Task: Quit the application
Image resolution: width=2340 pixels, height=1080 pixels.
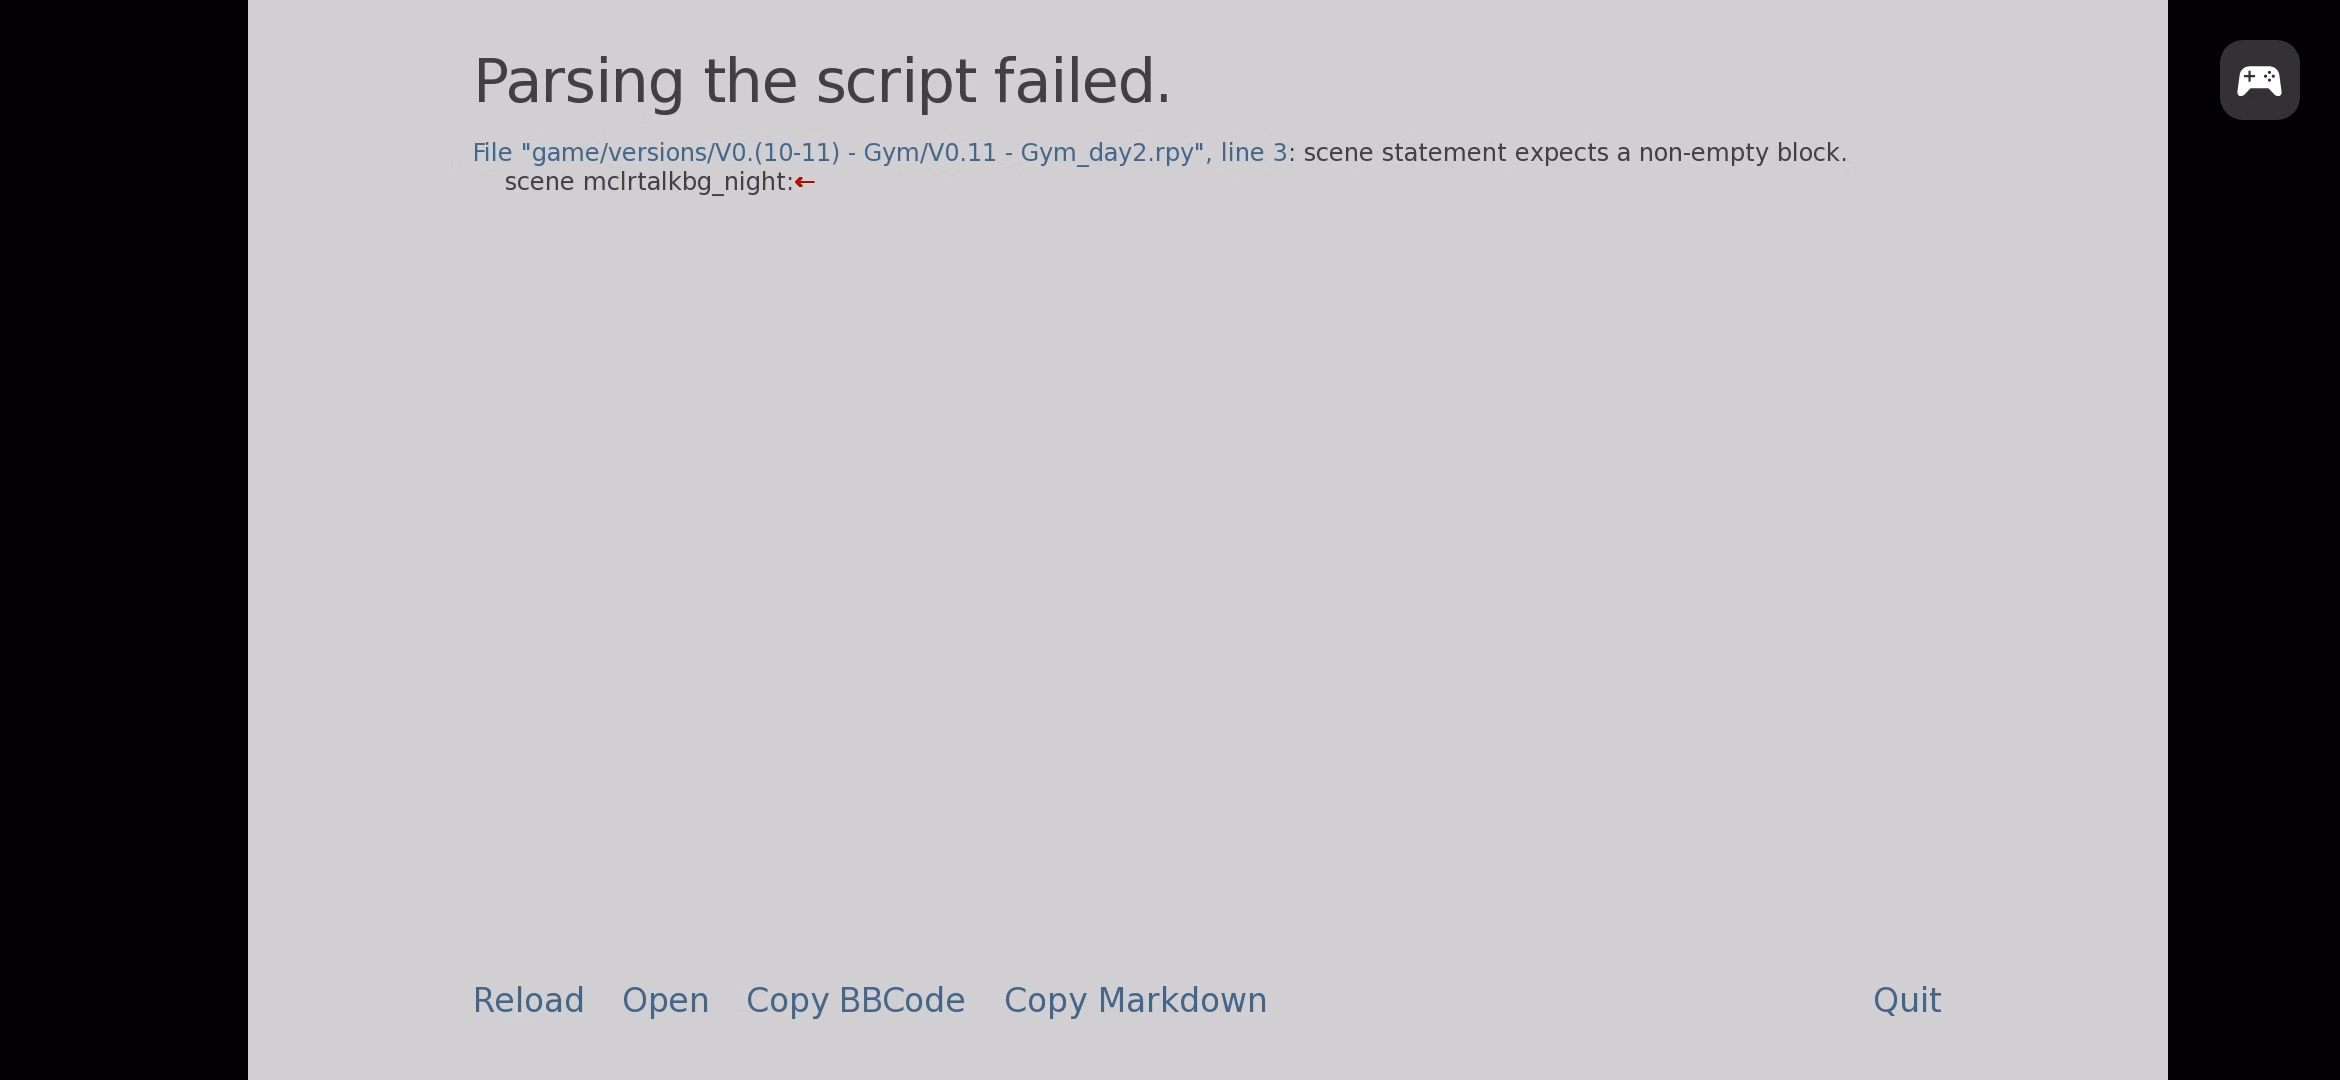Action: pos(1906,1000)
